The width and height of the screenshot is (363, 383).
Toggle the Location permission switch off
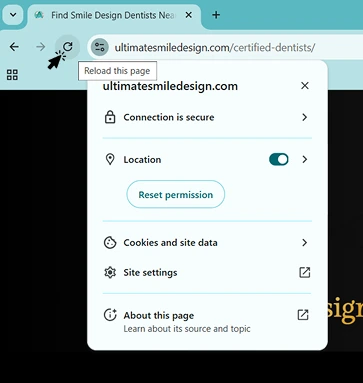tap(279, 159)
